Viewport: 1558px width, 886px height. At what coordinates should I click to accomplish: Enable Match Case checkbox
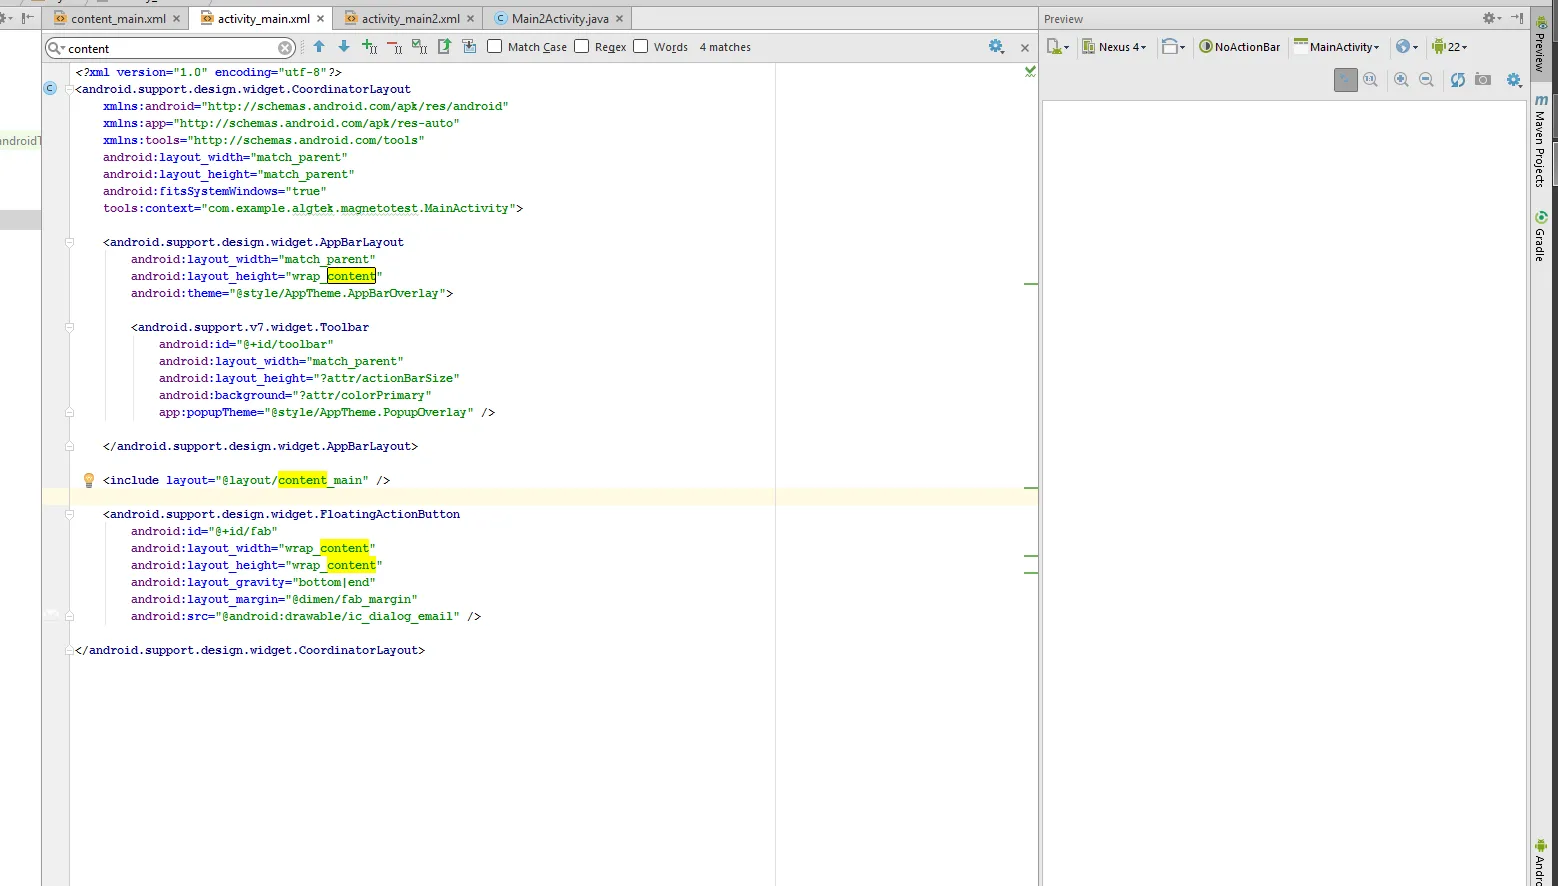[494, 46]
